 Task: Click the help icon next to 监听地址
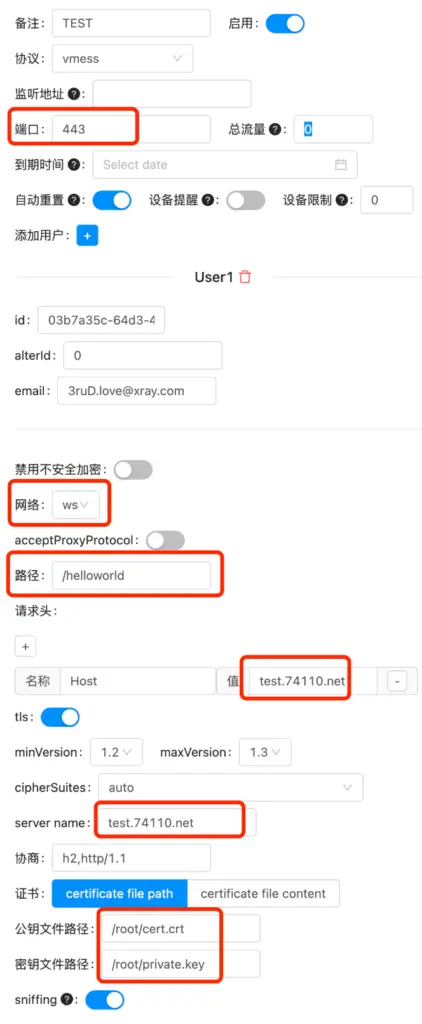[x=74, y=94]
